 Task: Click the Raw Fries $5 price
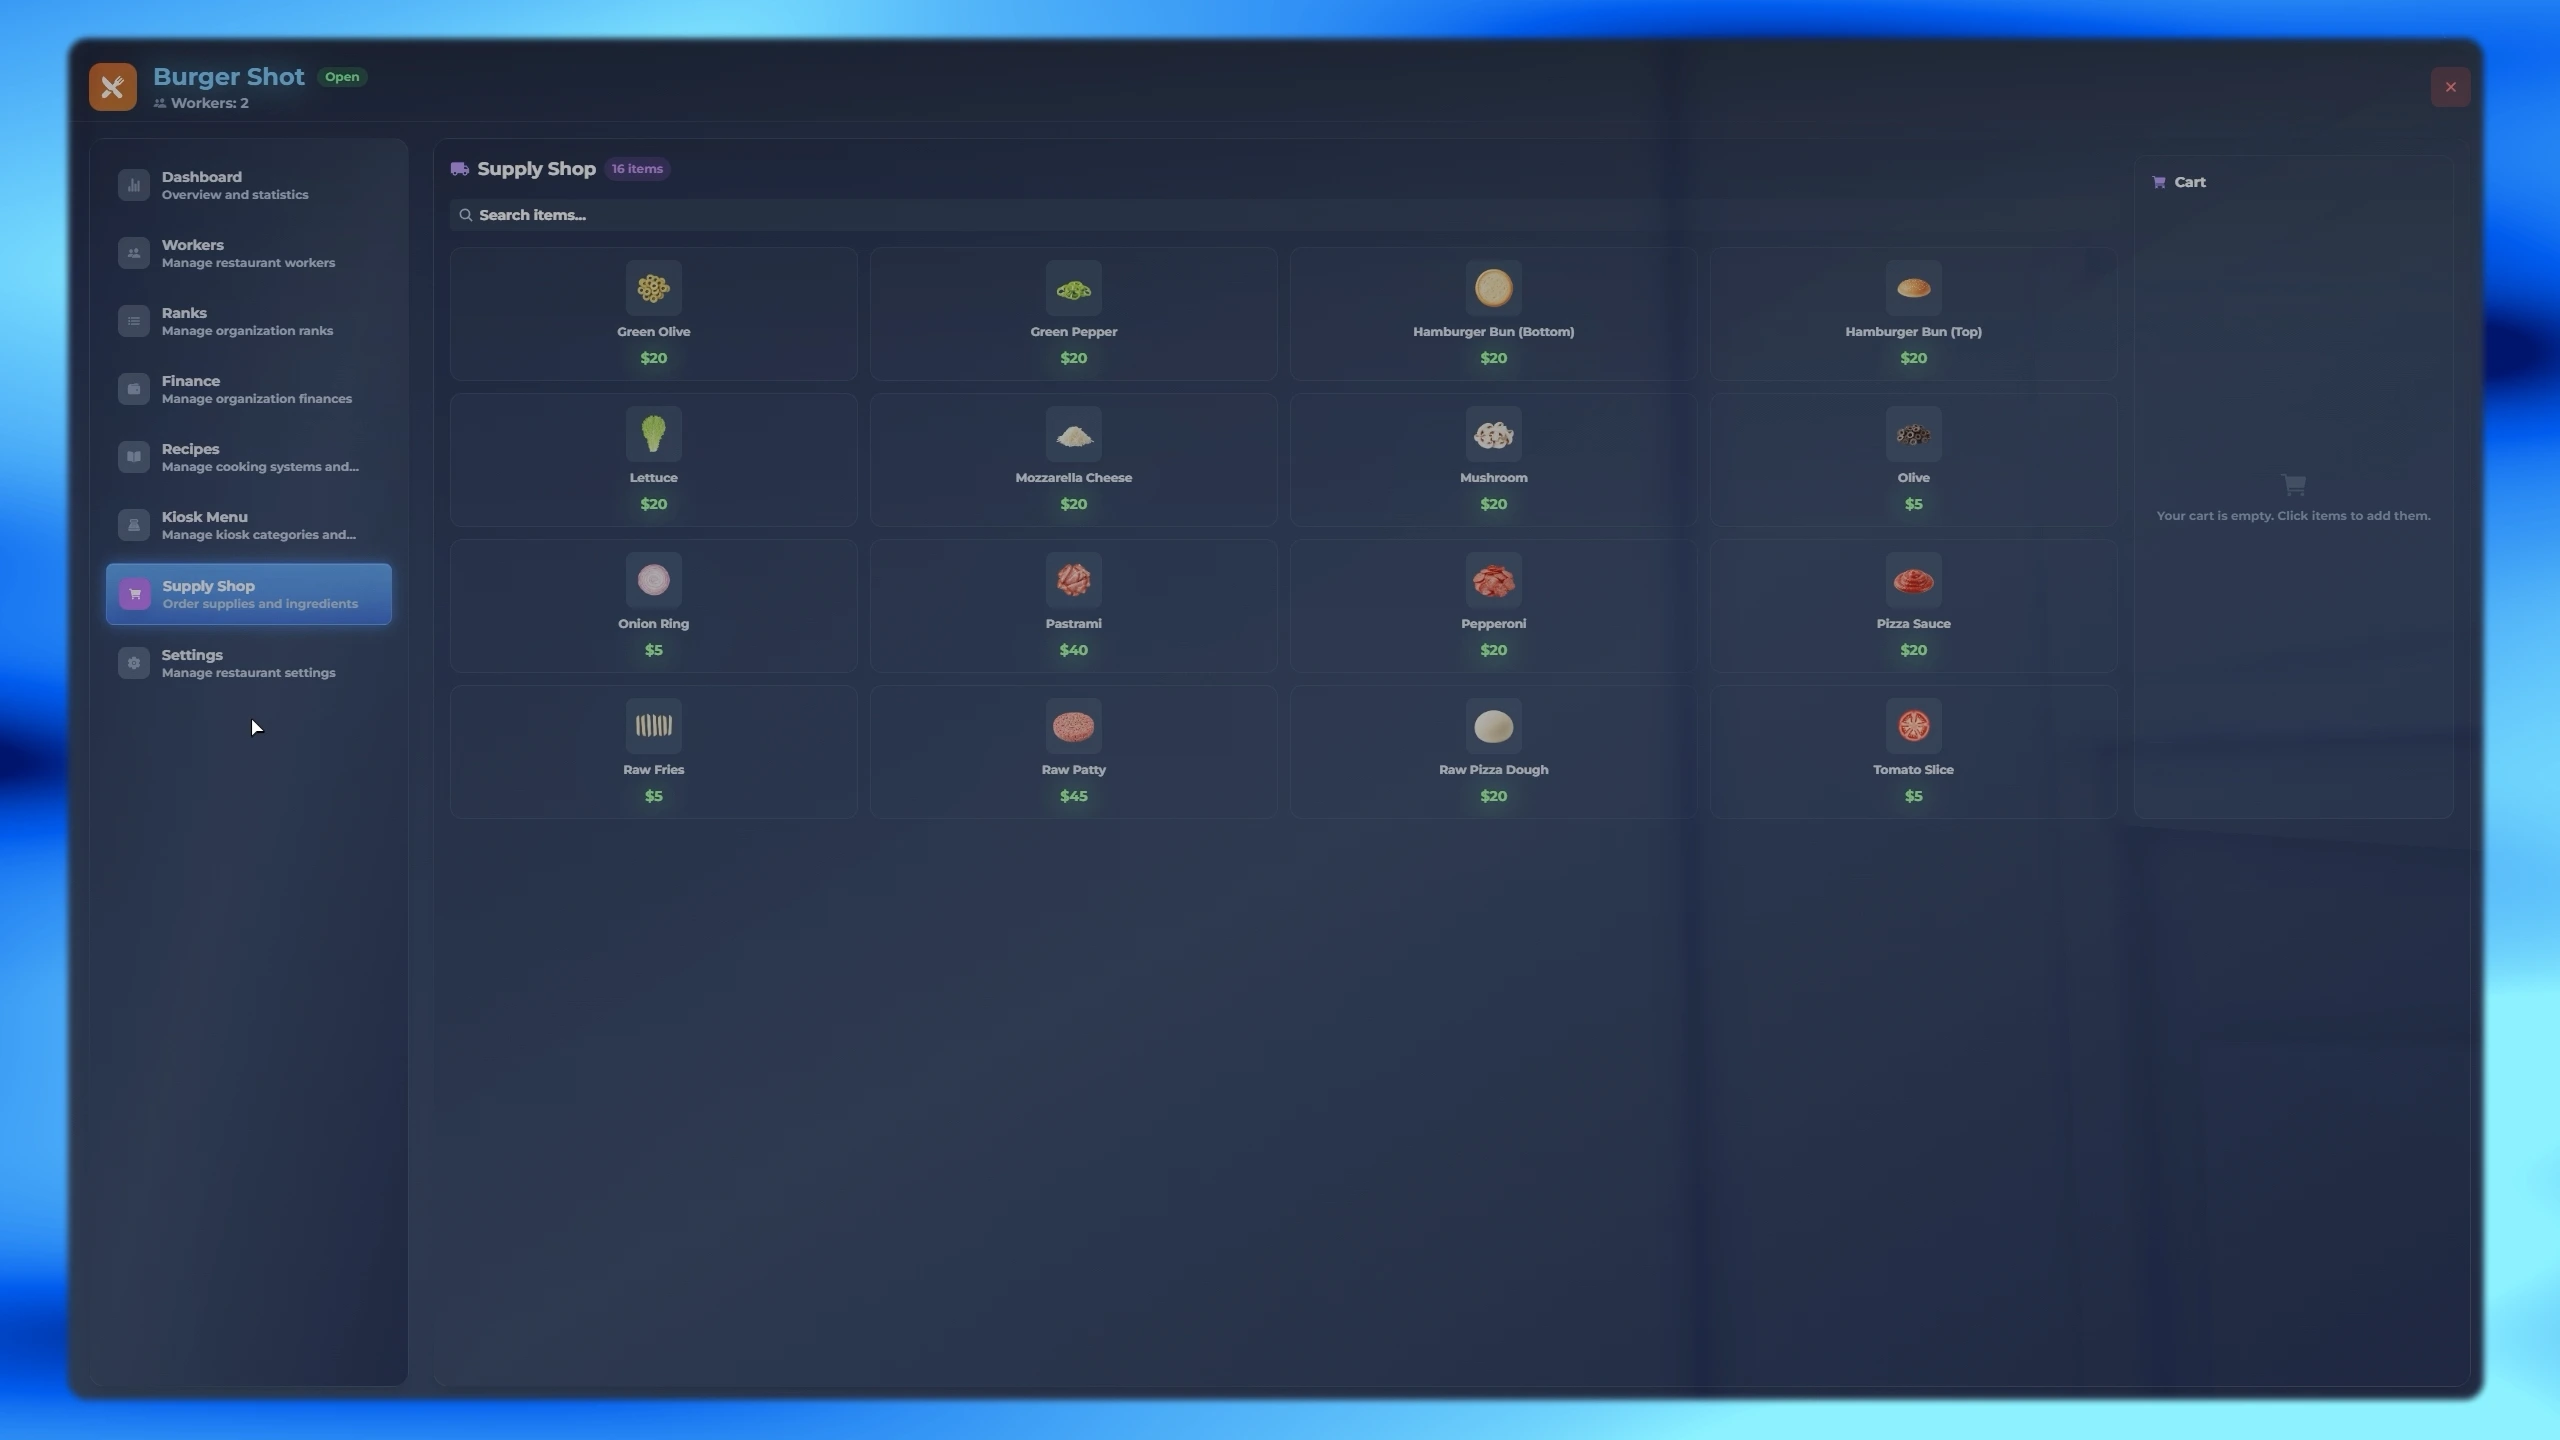click(653, 796)
